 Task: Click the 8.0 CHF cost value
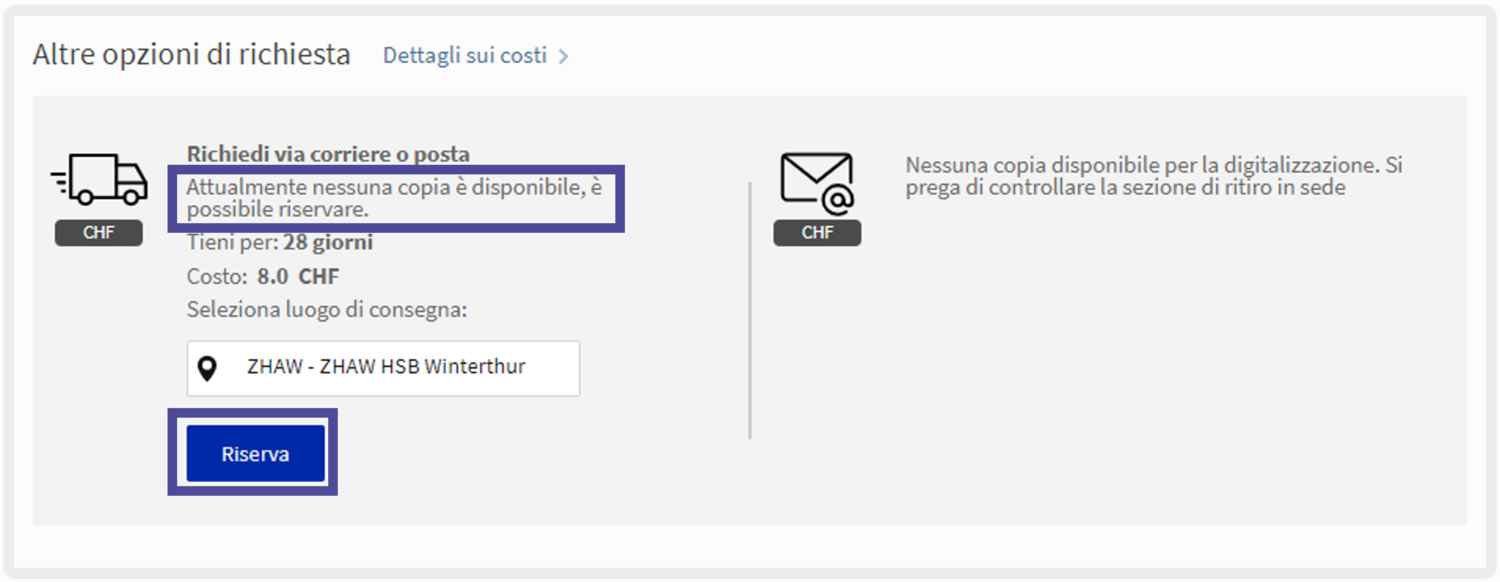pos(298,277)
